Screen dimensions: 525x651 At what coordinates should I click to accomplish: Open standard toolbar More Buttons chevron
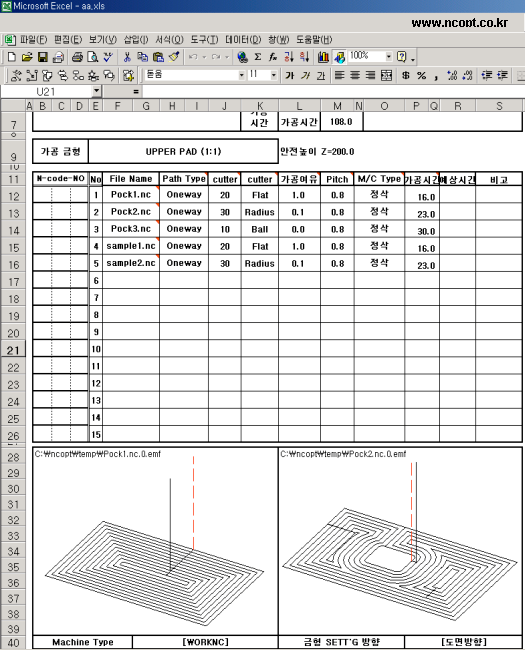point(413,59)
